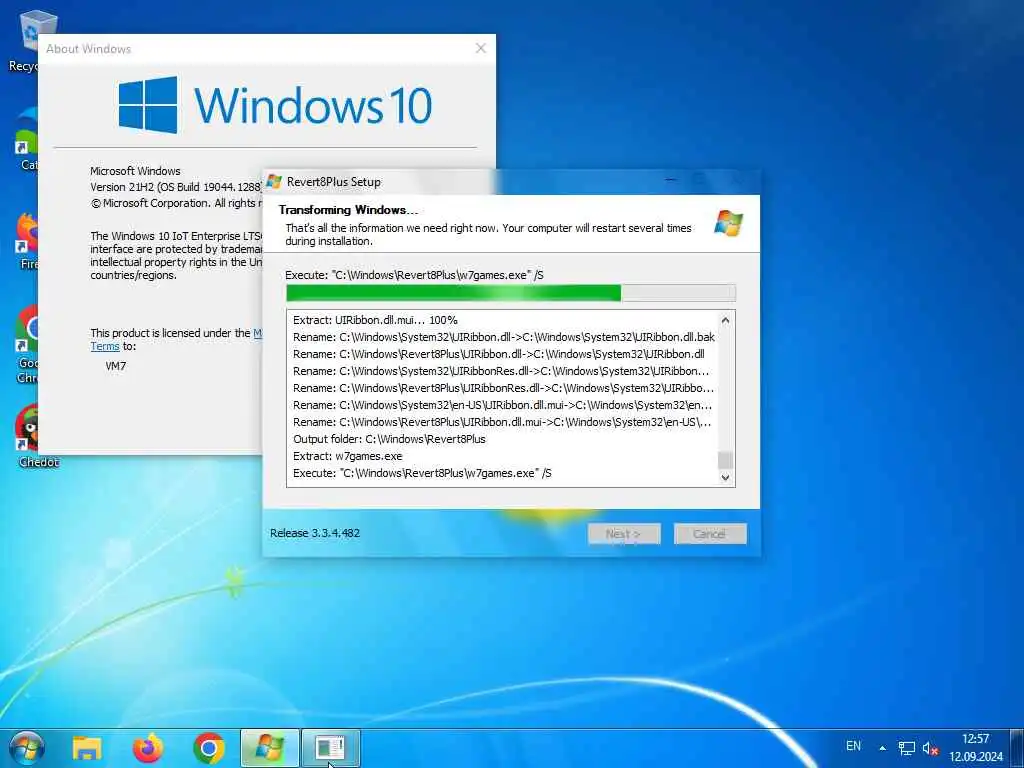The image size is (1024, 768).
Task: Click the Show desktop button at taskbar end
Action: [x=1017, y=748]
